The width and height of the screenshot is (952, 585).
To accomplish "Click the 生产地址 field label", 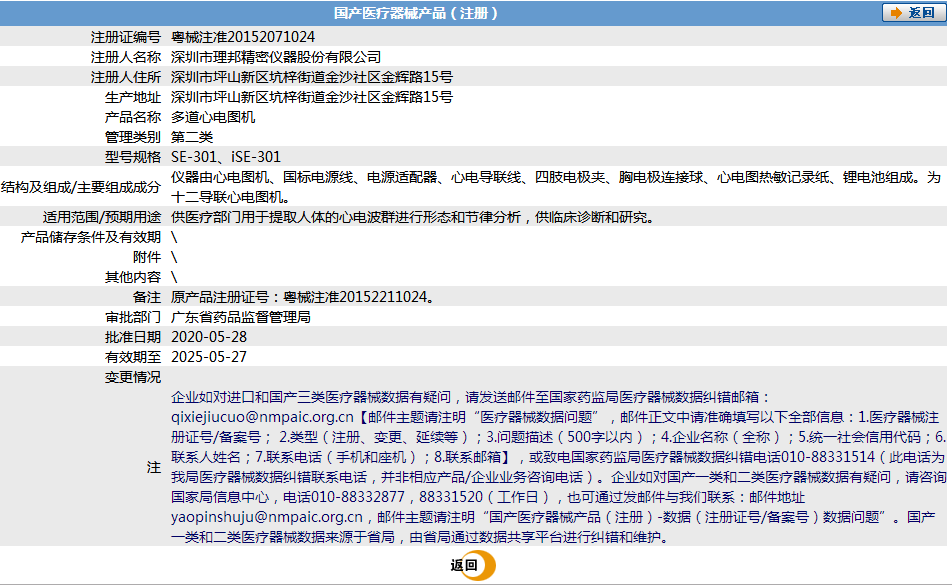I will click(133, 97).
